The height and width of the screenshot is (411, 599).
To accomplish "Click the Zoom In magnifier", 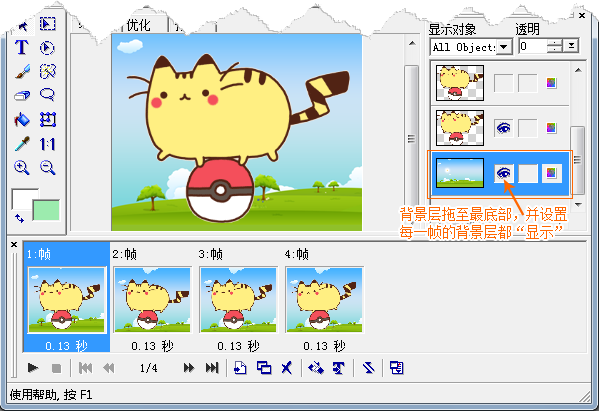I will [x=22, y=168].
